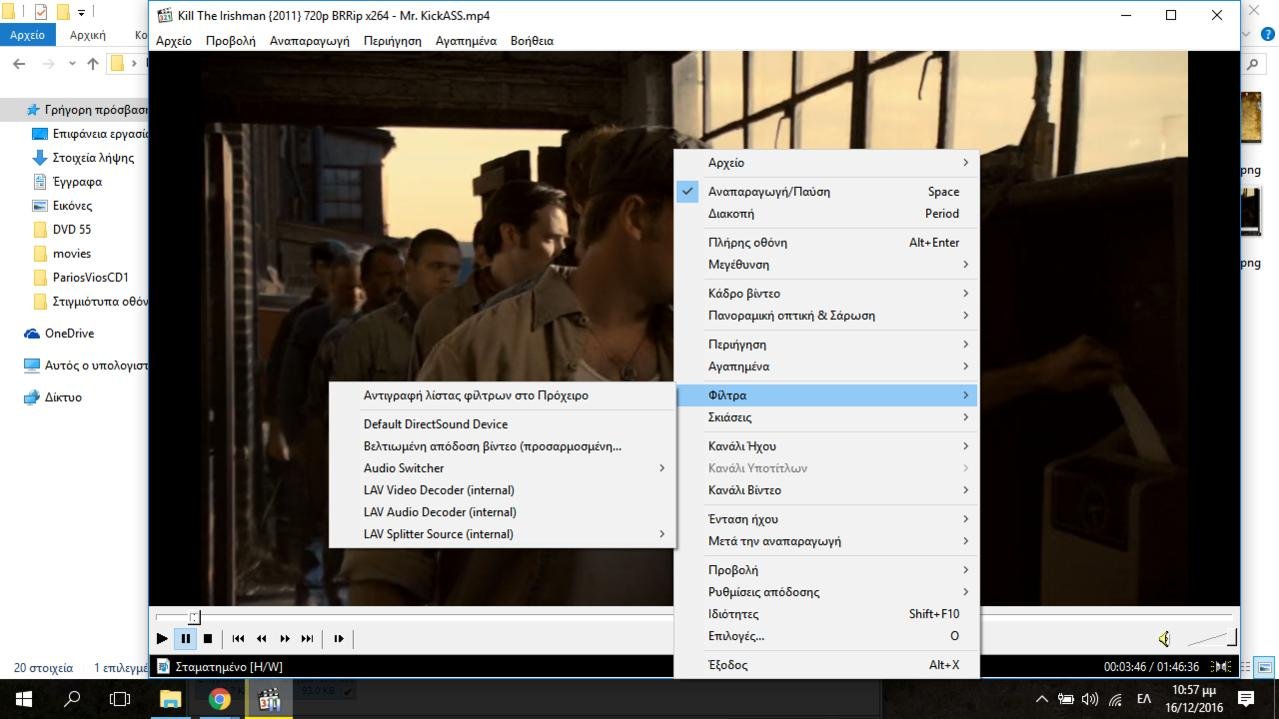
Task: Skip to previous file with skip-back icon
Action: (238, 638)
